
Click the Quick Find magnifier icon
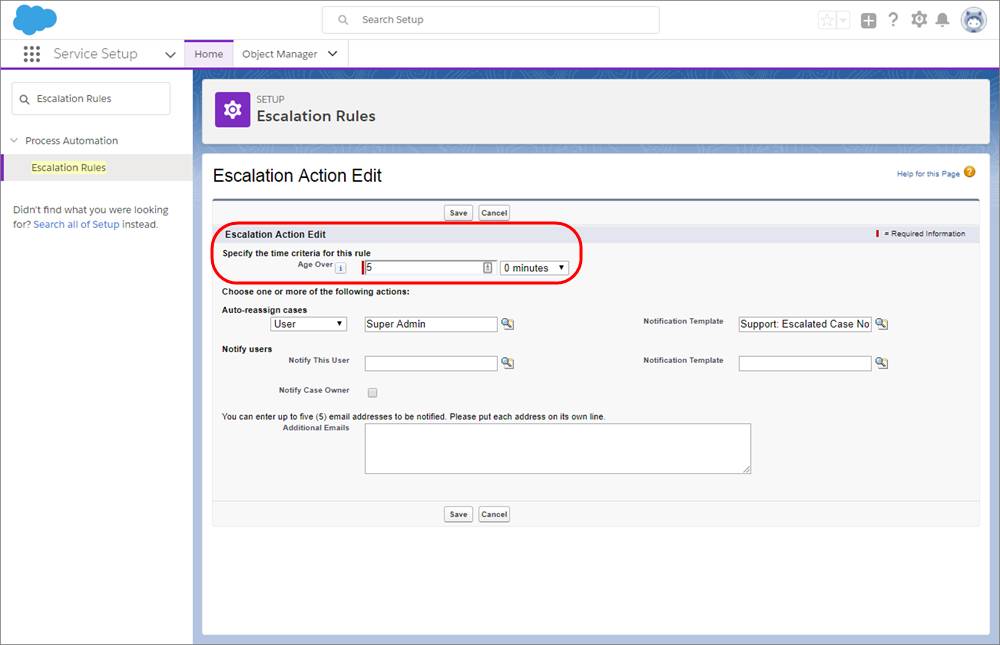pyautogui.click(x=24, y=100)
